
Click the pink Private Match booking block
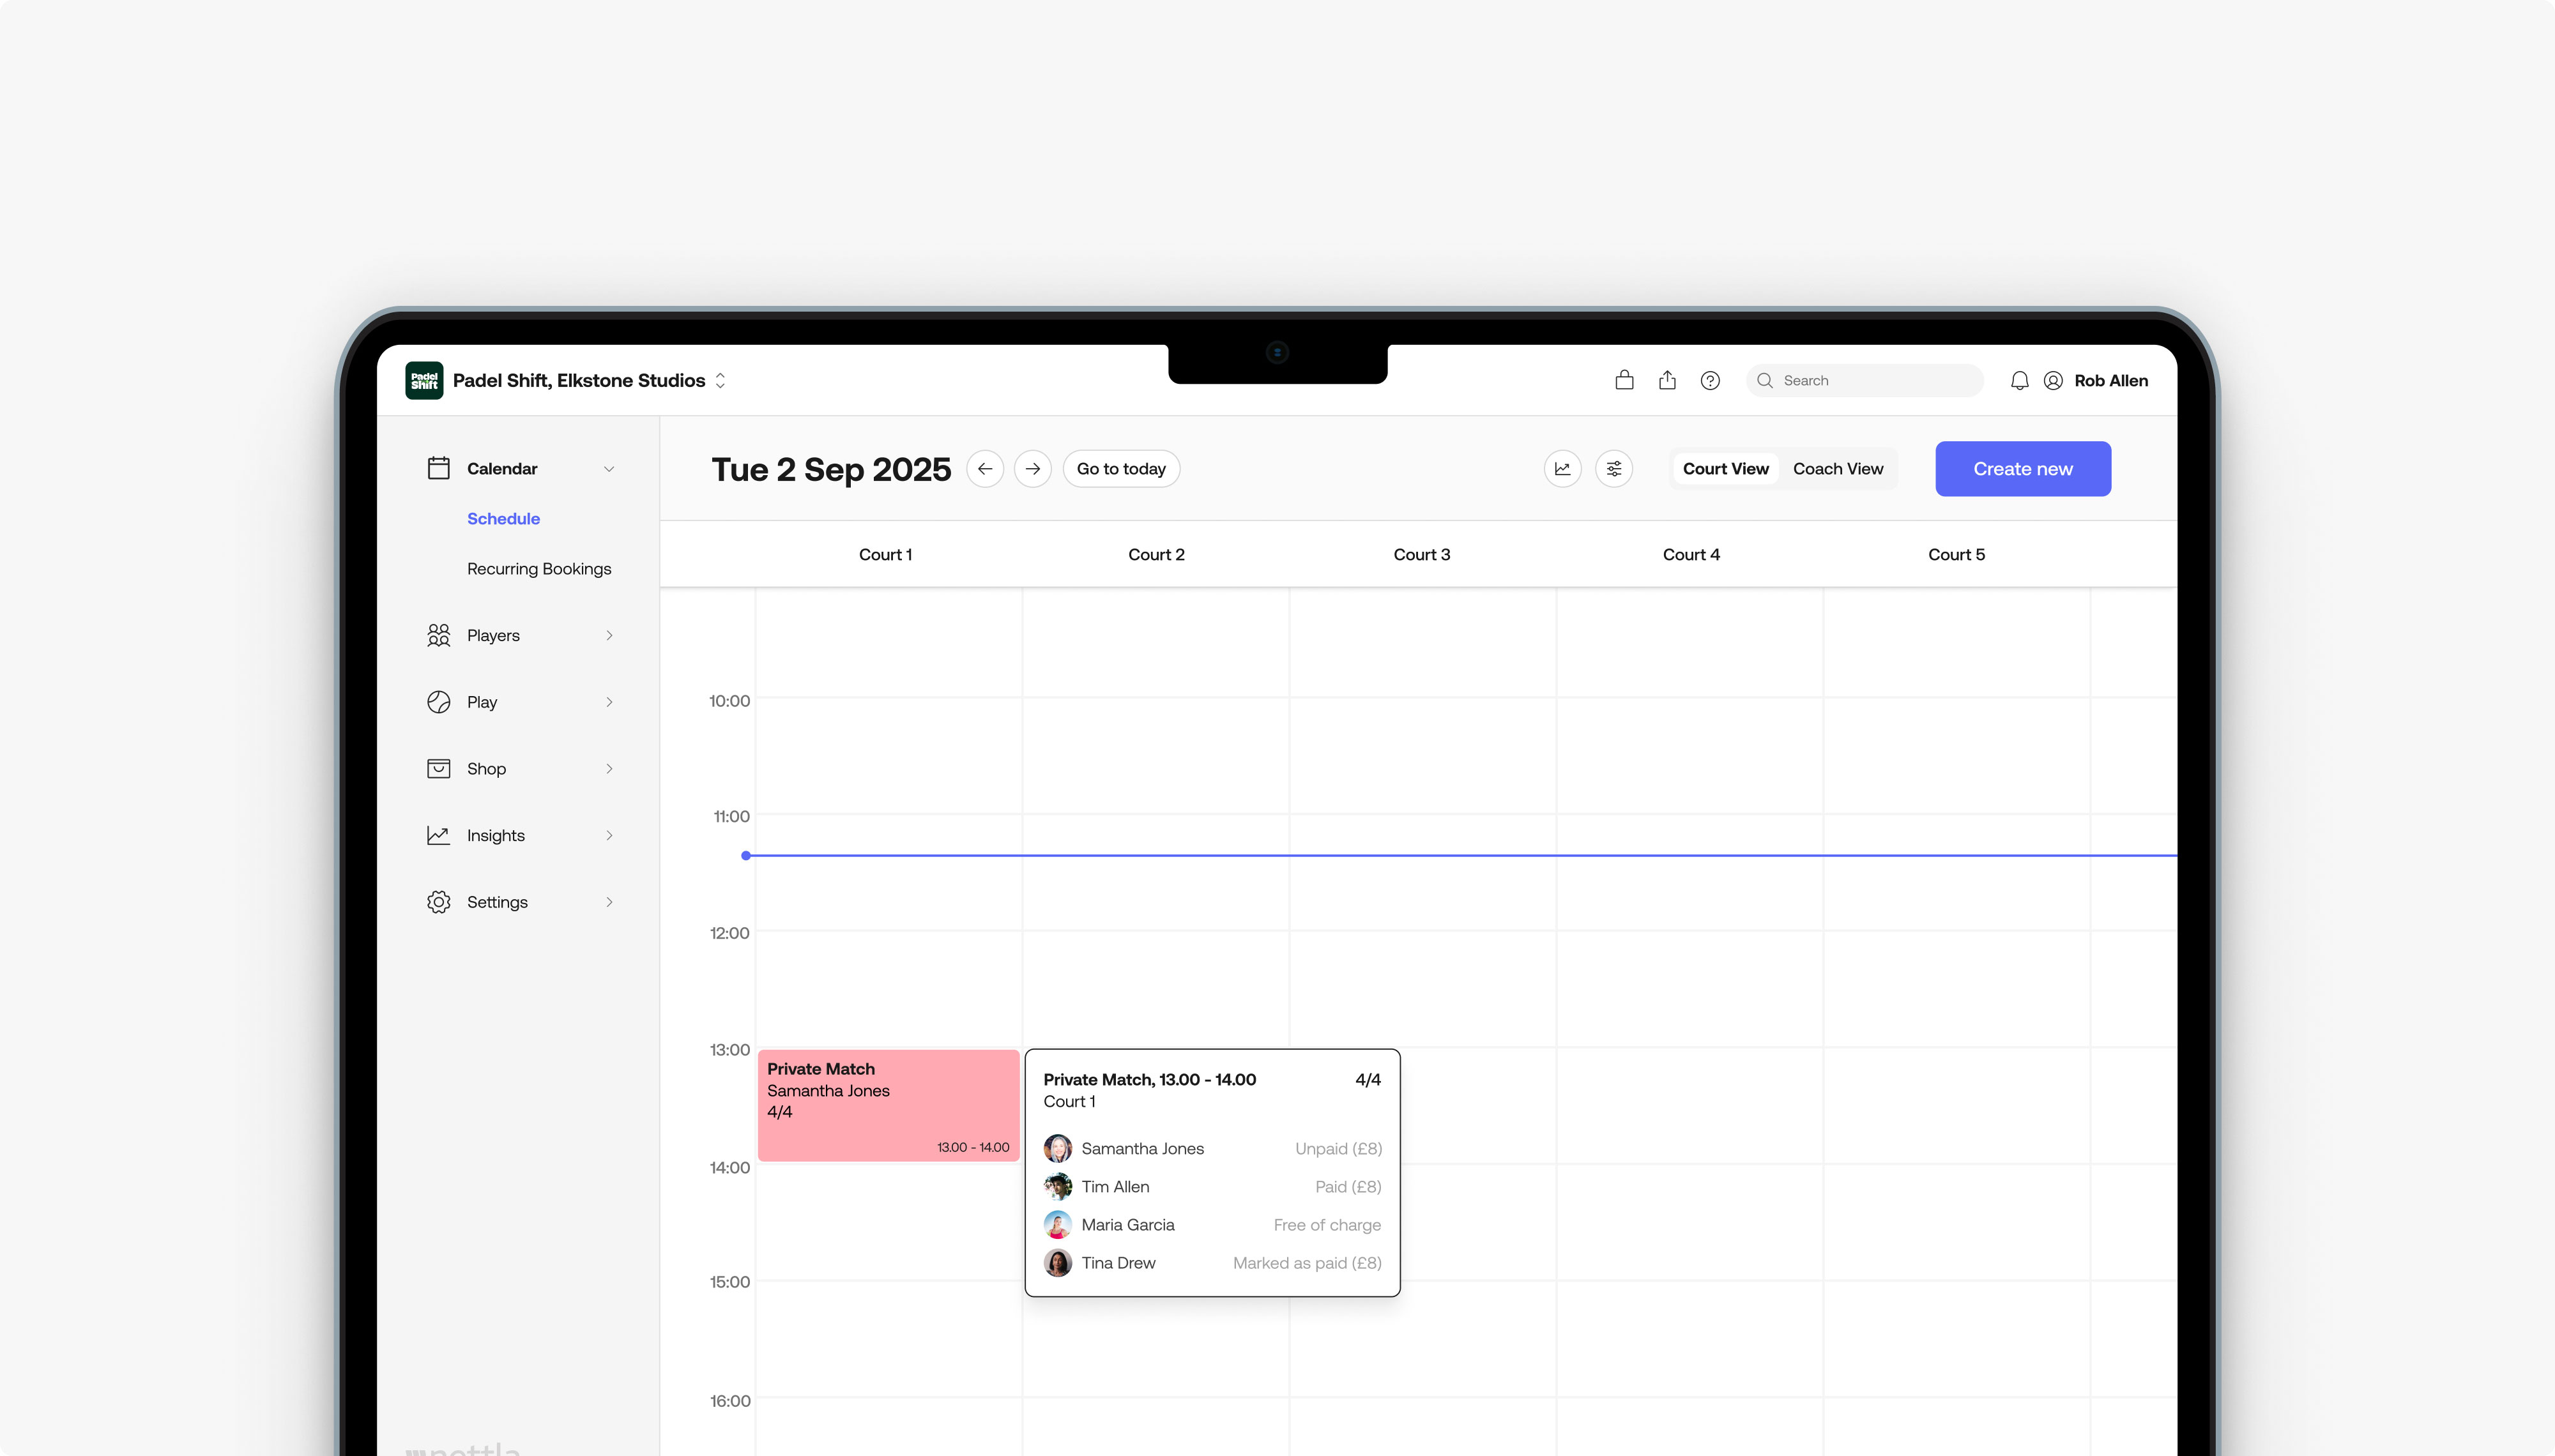[888, 1105]
